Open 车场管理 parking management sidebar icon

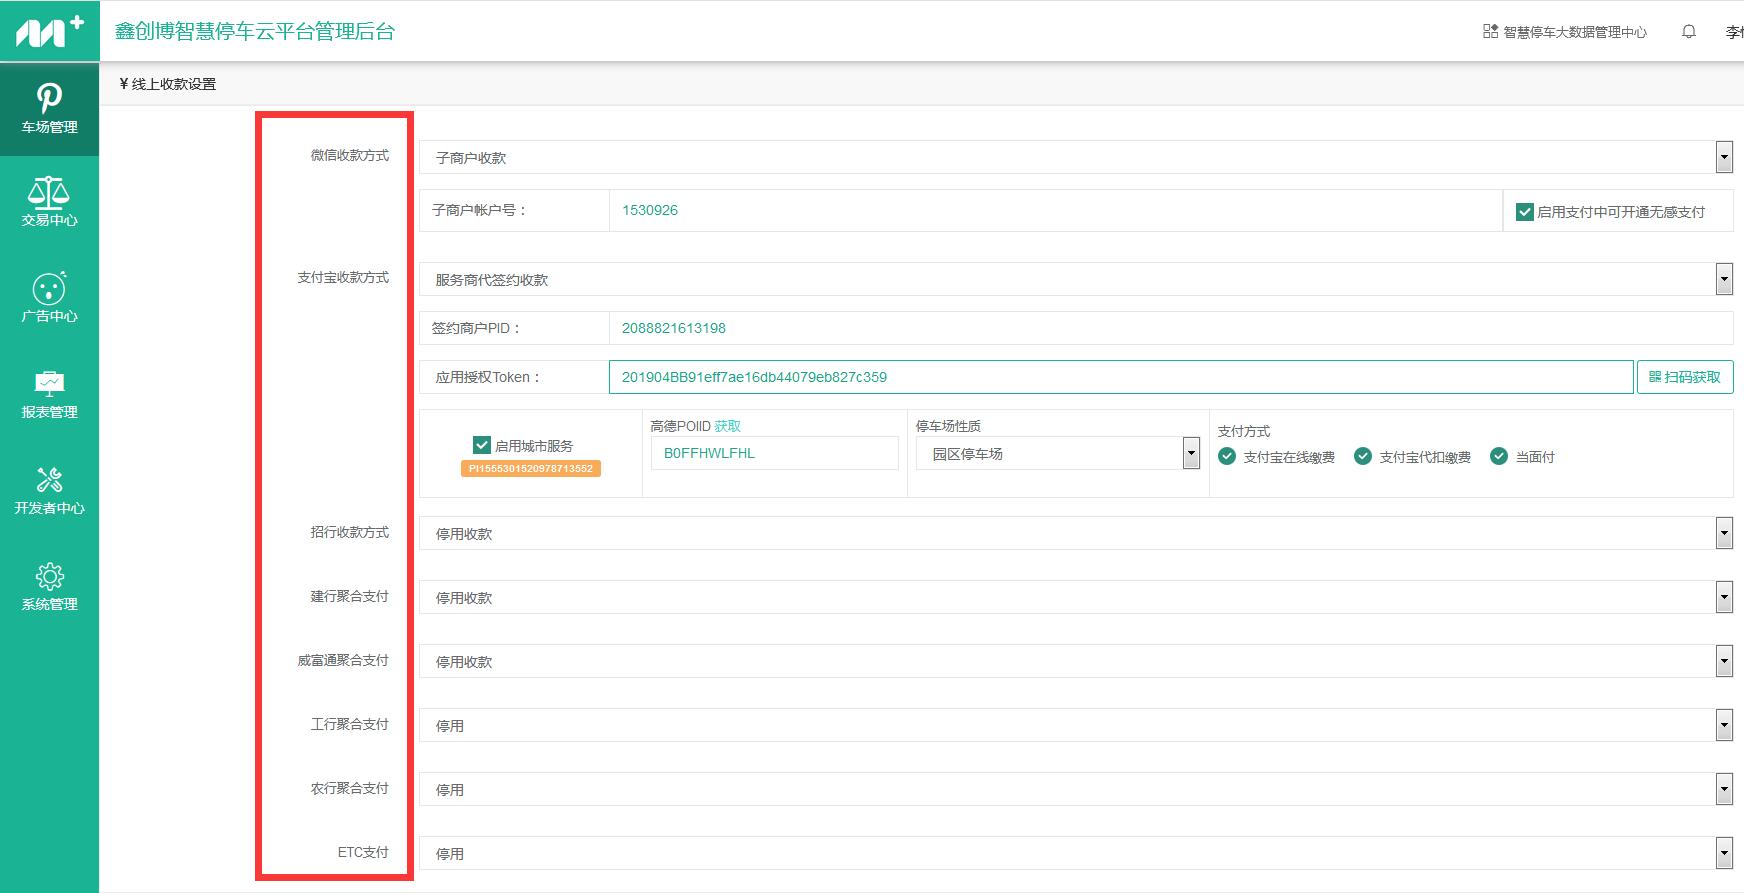click(x=49, y=99)
